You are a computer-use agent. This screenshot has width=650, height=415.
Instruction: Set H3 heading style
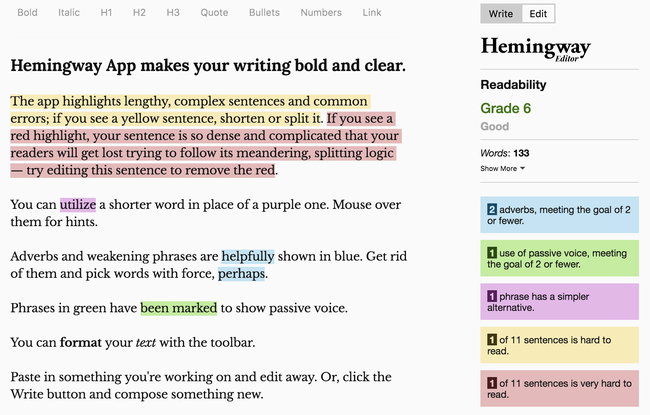(173, 13)
